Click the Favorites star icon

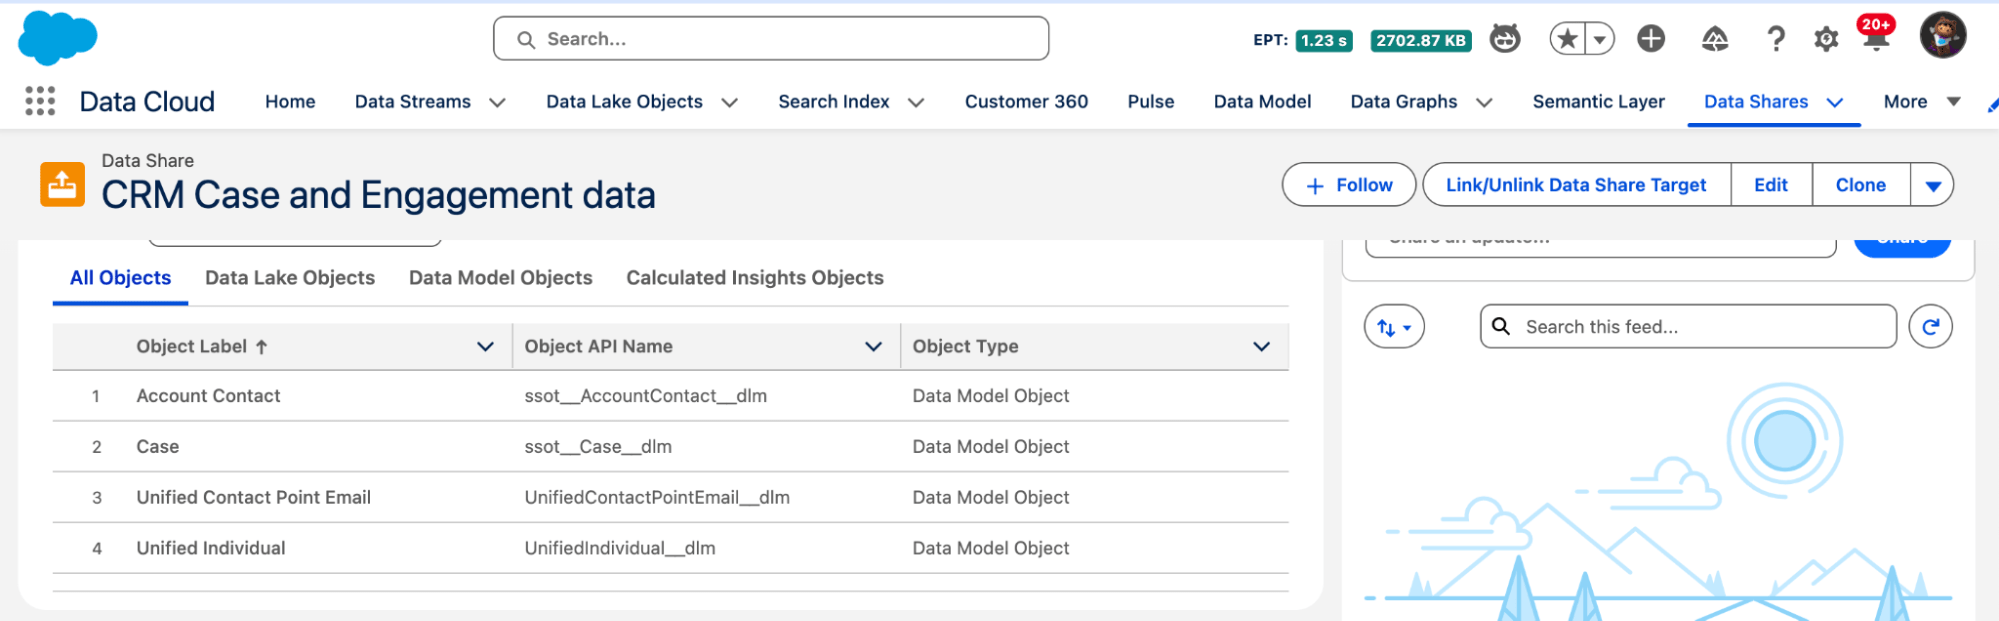click(1567, 39)
